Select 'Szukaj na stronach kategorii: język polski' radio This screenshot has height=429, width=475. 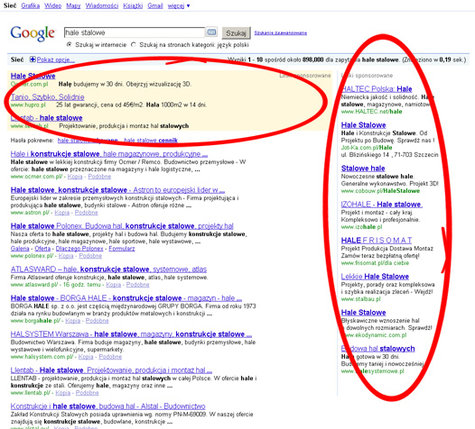pos(133,44)
